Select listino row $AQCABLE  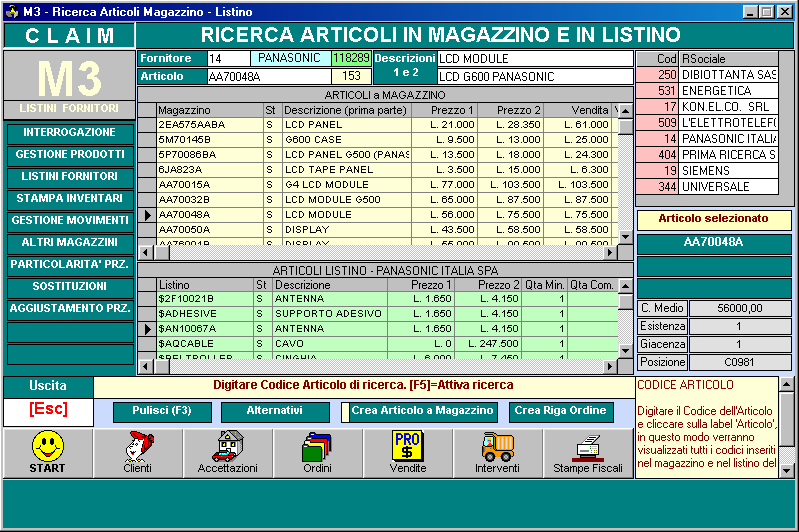pos(378,344)
